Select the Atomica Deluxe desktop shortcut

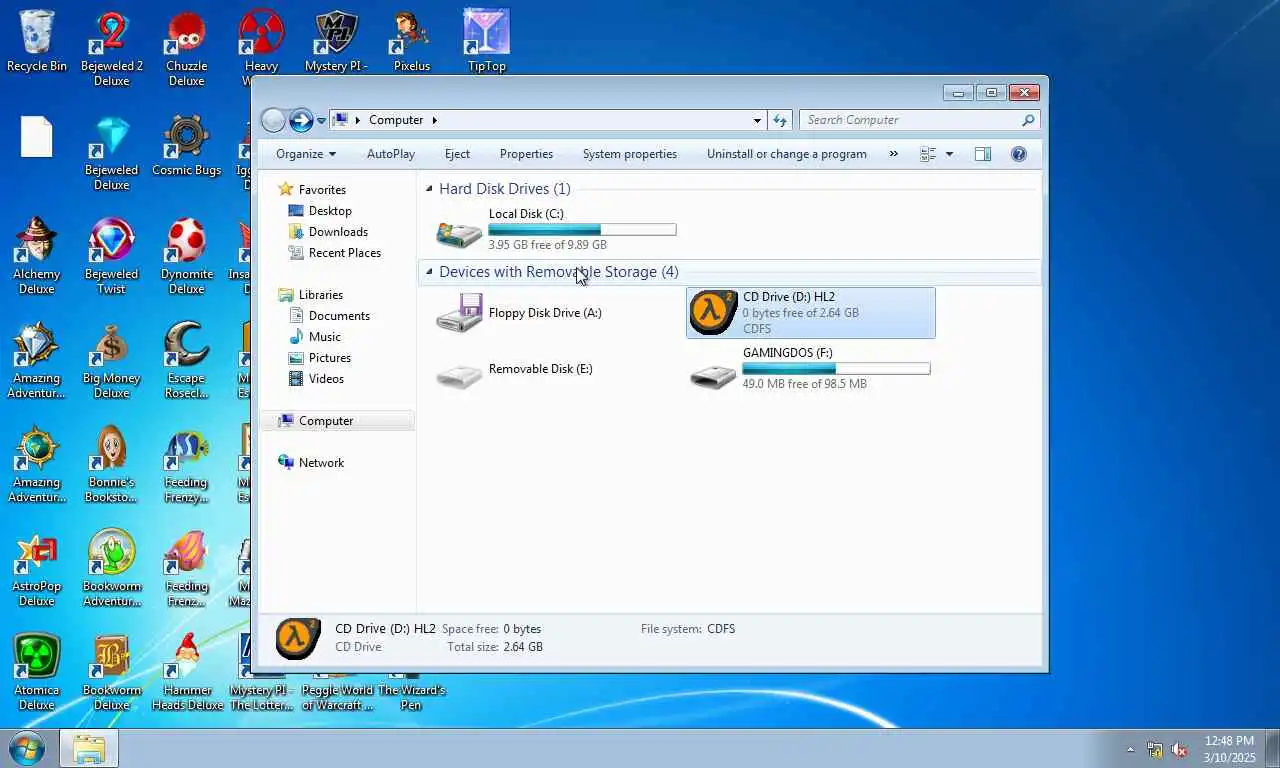[37, 672]
